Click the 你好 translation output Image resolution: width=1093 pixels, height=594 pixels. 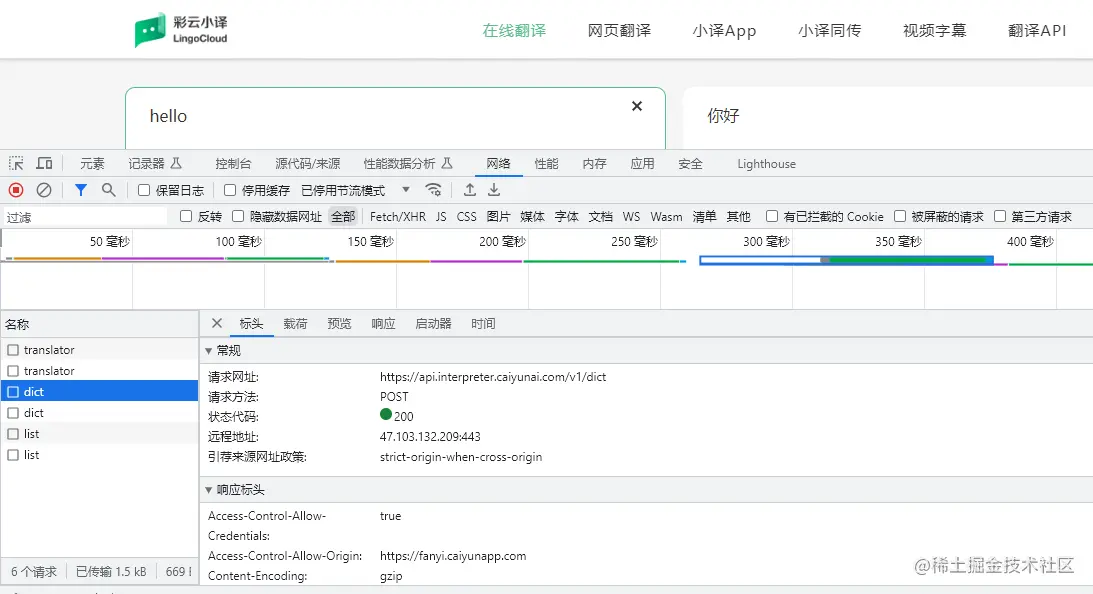(x=723, y=116)
